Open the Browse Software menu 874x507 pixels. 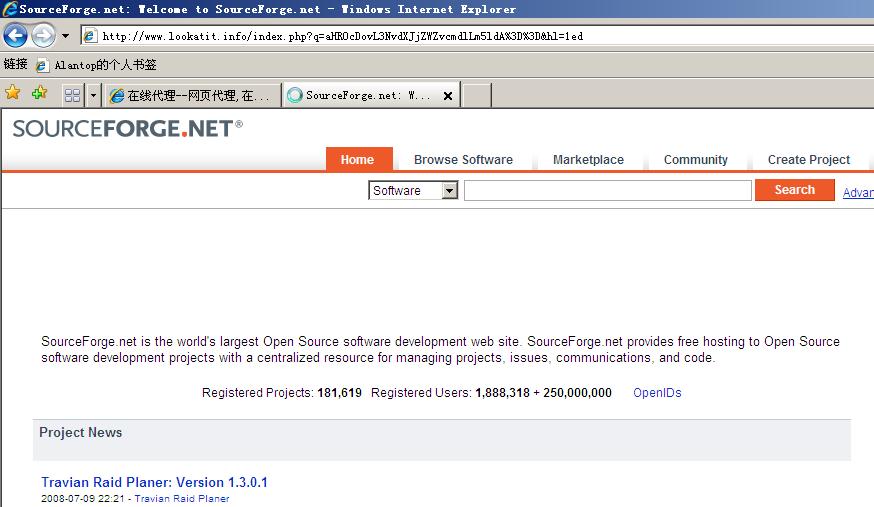463,159
